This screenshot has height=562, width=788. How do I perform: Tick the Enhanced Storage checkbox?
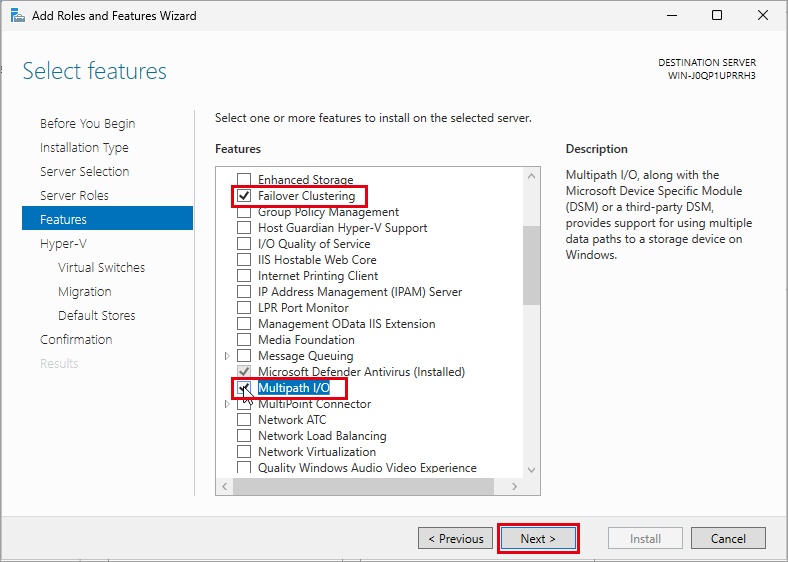[244, 179]
